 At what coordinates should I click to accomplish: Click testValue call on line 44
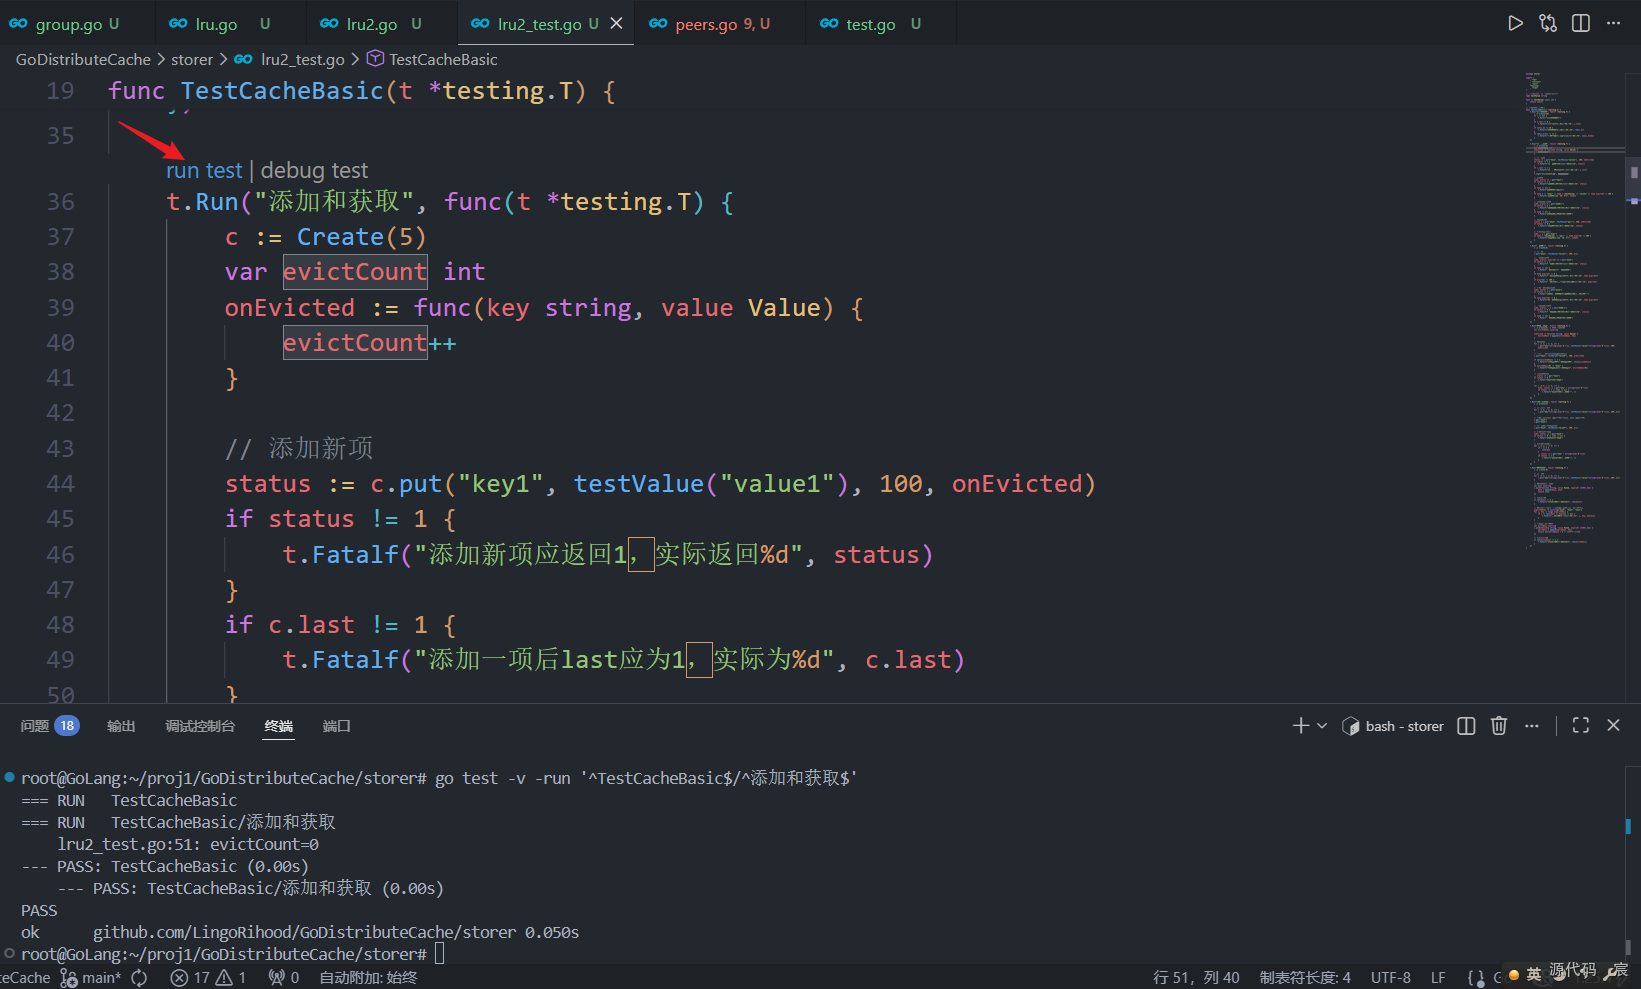coord(639,484)
